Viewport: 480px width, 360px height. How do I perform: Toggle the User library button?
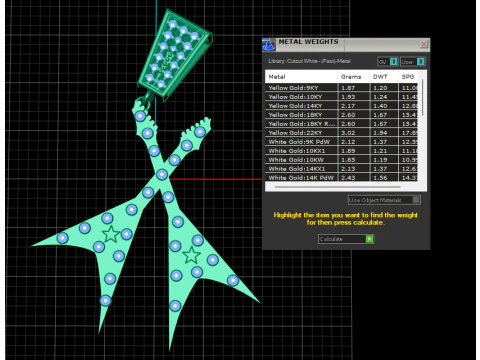413,62
